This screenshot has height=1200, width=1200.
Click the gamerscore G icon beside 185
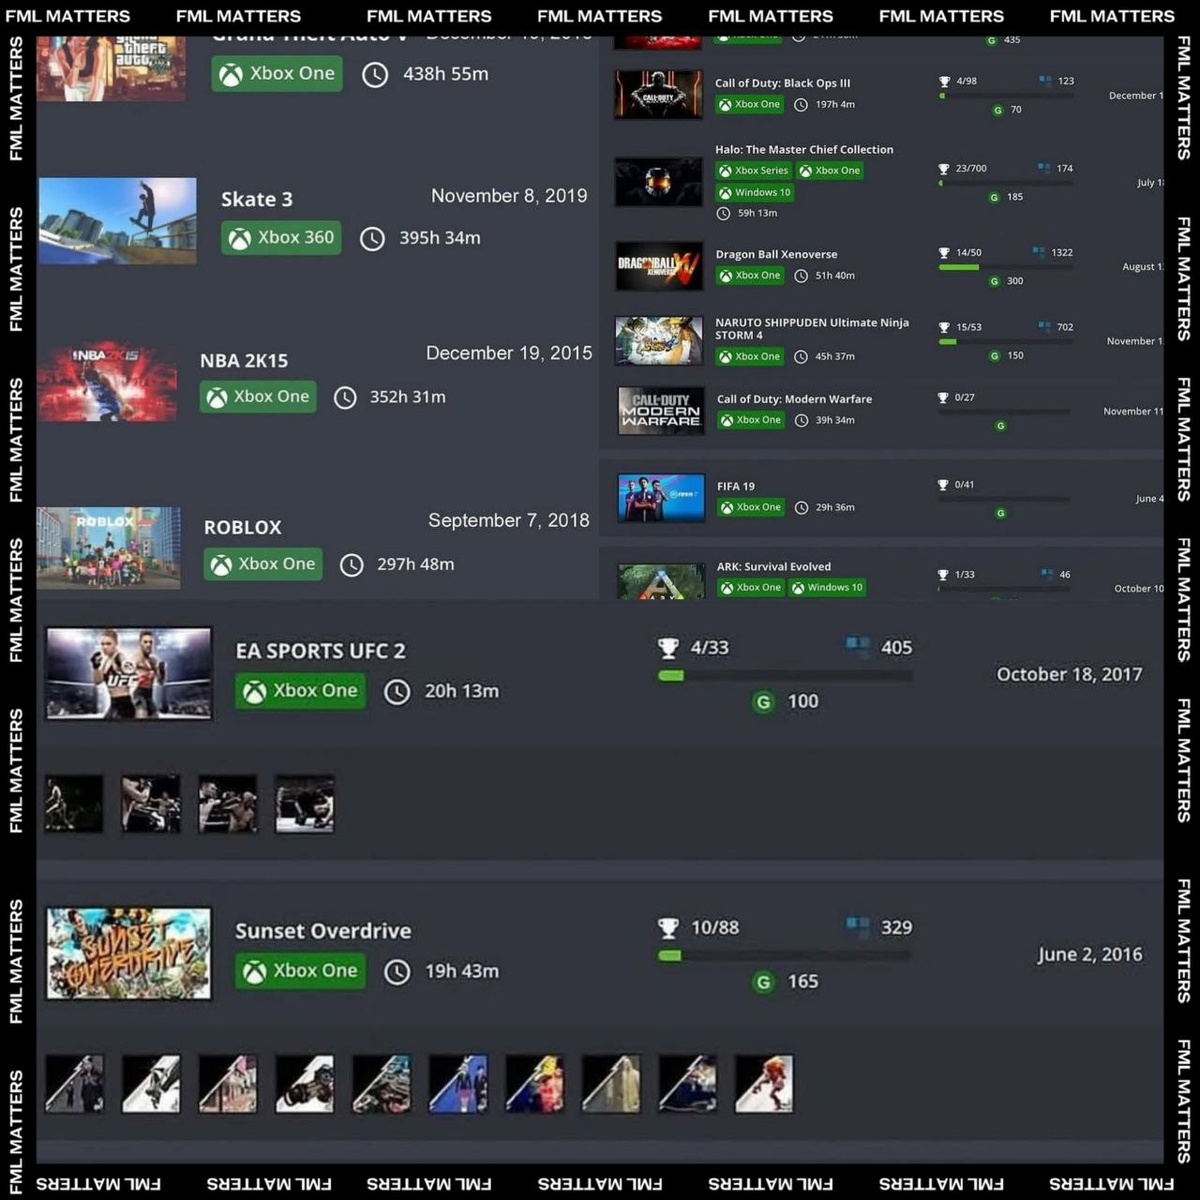click(x=994, y=198)
